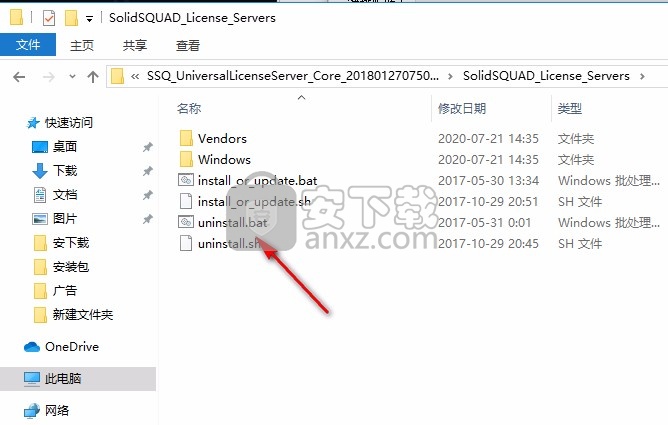668x425 pixels.
Task: Click the Properties checkmark icon in title bar
Action: pos(49,18)
